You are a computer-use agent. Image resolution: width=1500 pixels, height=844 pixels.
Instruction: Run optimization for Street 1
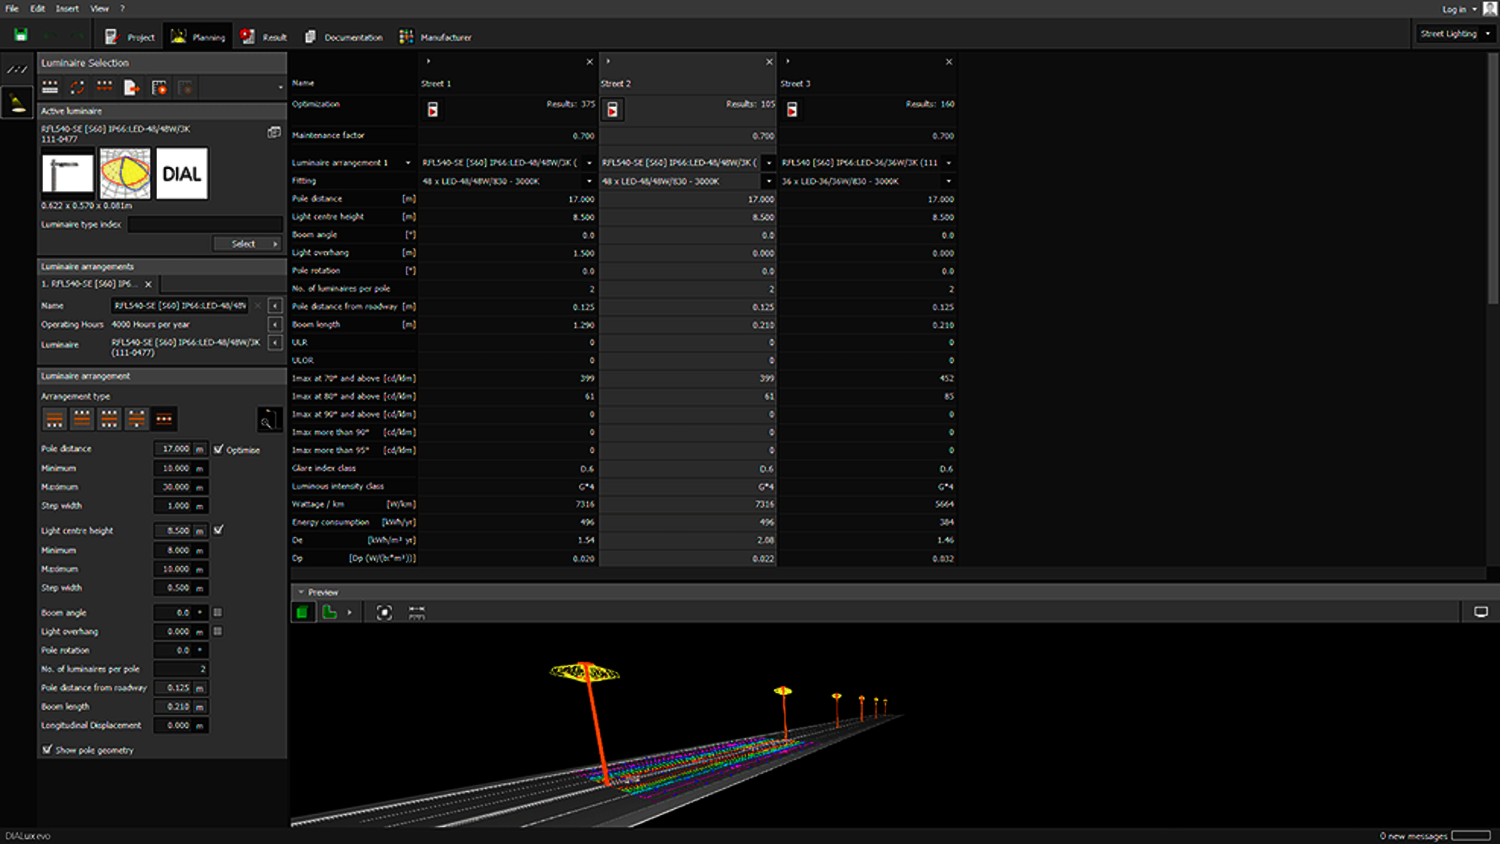point(433,110)
